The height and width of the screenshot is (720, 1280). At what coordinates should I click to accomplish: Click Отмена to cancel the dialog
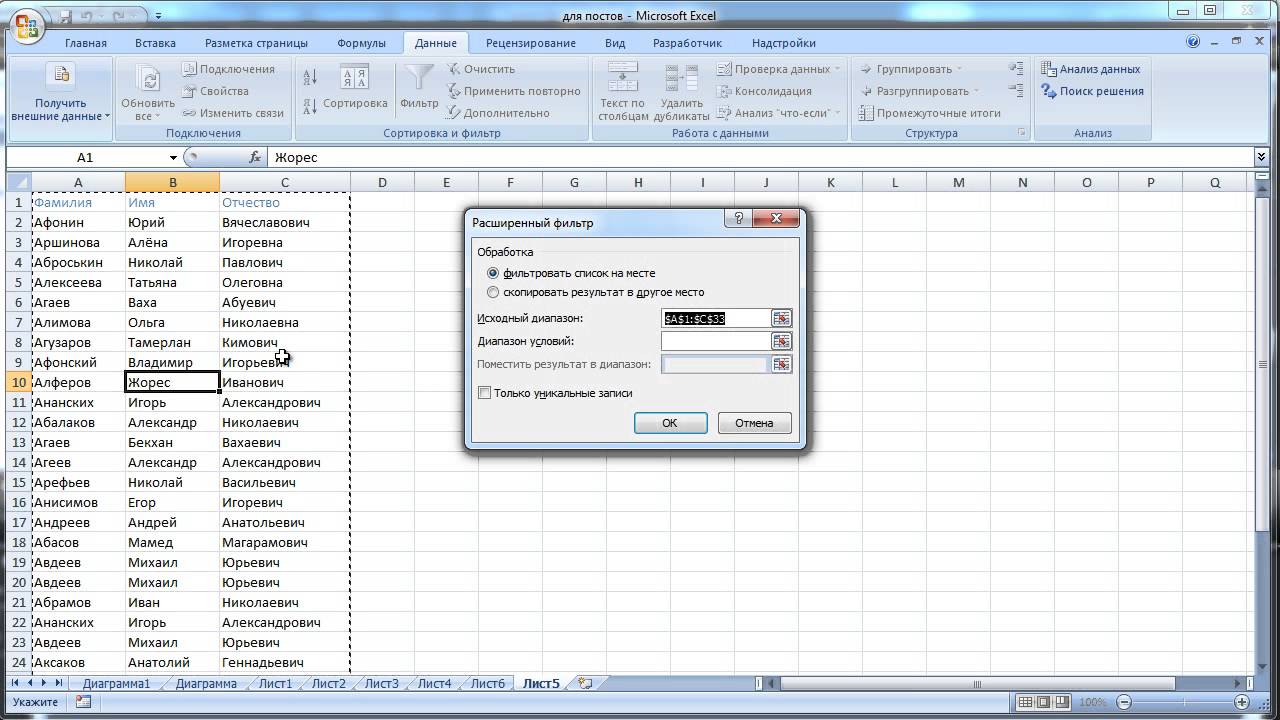pyautogui.click(x=754, y=423)
